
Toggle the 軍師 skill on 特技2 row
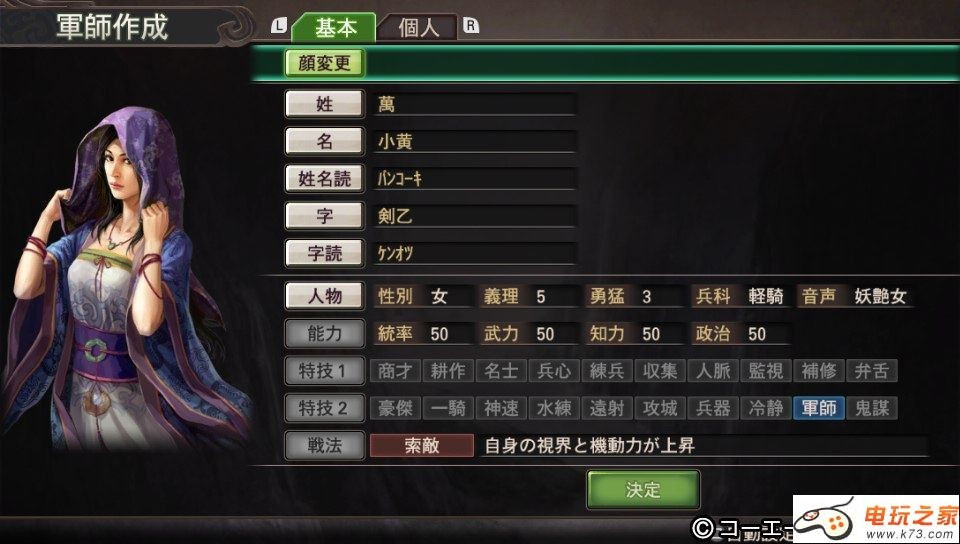pos(819,408)
